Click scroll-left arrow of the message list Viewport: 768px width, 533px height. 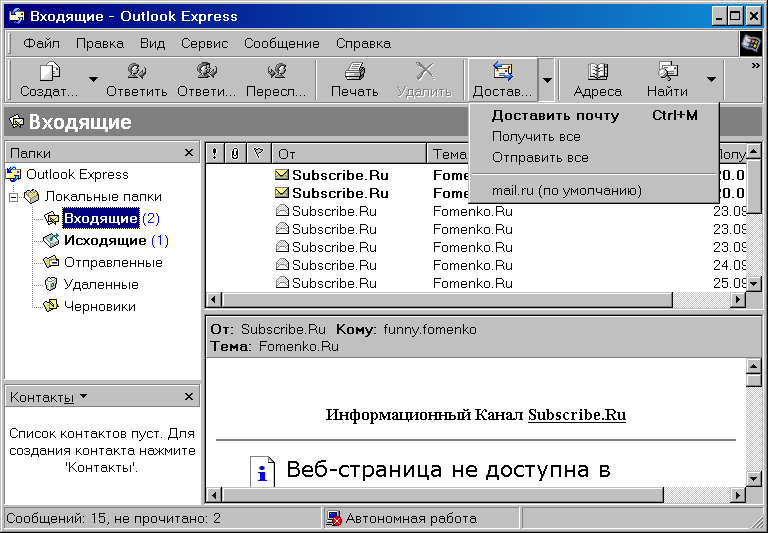(214, 299)
